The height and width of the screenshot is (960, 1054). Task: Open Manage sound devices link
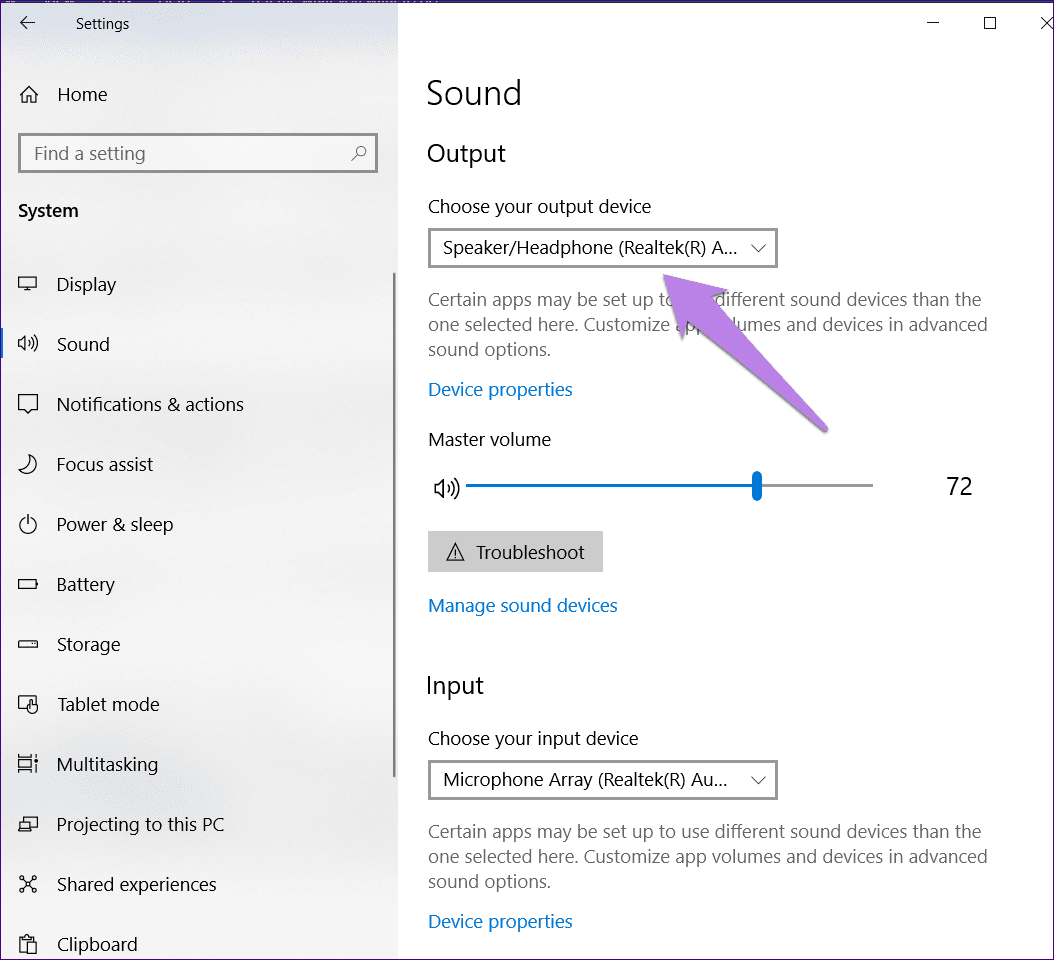523,606
